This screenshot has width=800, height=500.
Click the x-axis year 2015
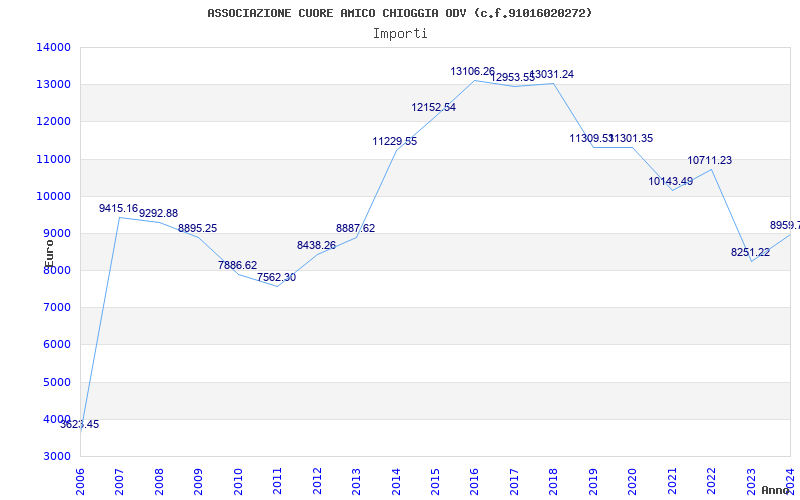point(435,481)
